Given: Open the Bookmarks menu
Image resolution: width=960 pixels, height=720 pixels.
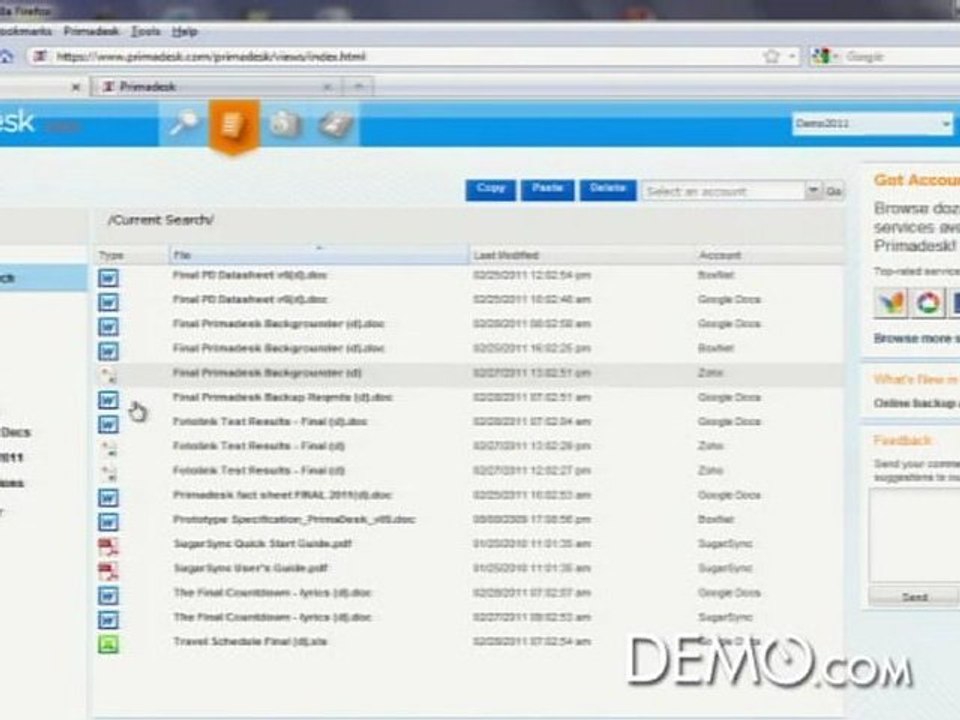Looking at the screenshot, I should click(x=26, y=31).
